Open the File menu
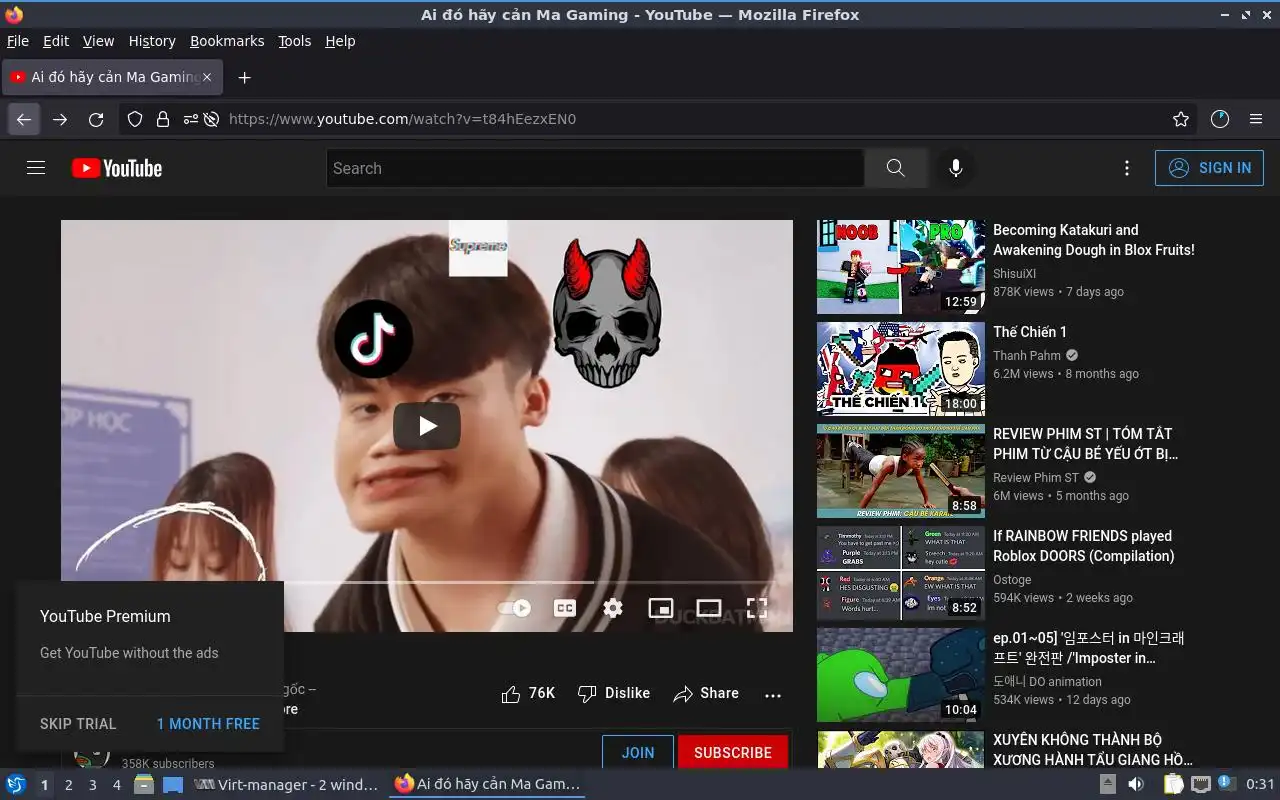The image size is (1280, 800). pos(18,41)
